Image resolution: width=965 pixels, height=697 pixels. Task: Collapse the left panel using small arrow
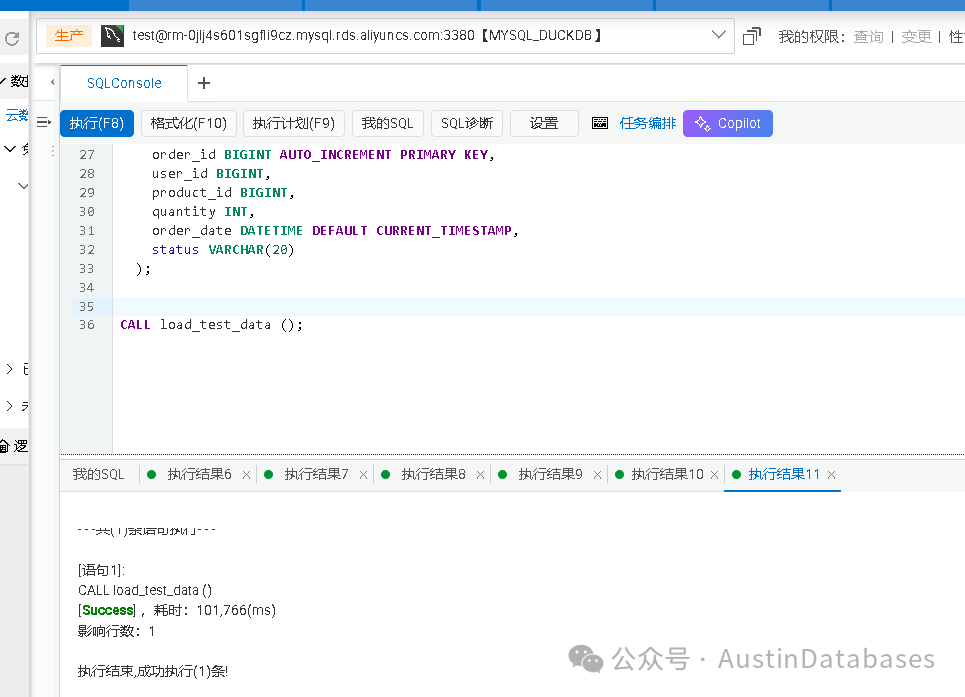52,82
